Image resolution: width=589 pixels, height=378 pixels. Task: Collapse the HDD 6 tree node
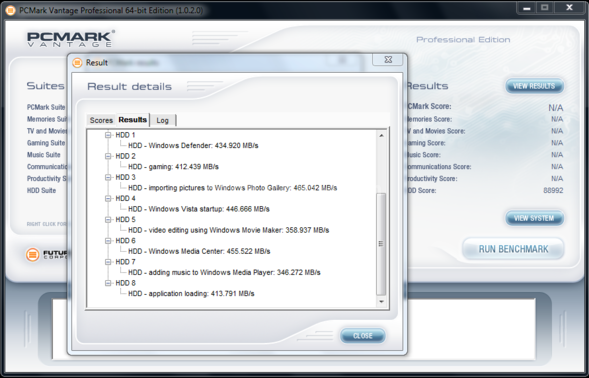[x=108, y=240]
